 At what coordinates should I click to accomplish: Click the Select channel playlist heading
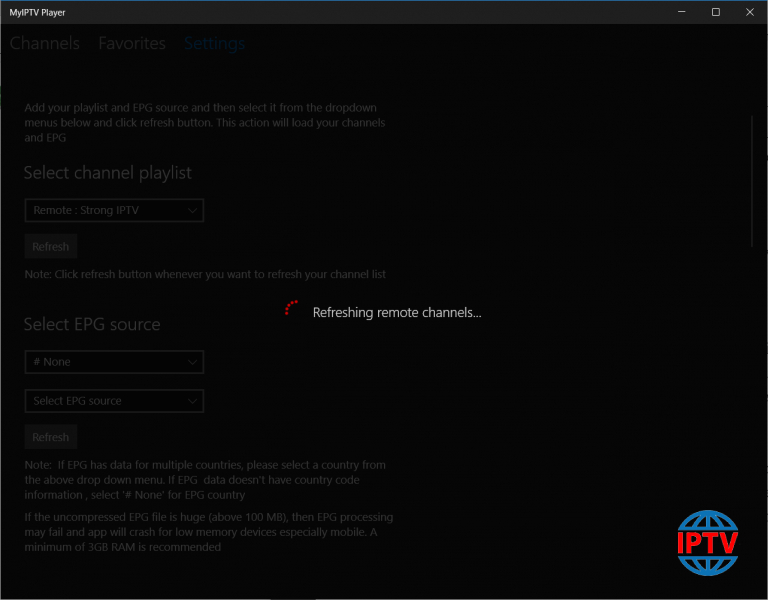click(x=108, y=173)
